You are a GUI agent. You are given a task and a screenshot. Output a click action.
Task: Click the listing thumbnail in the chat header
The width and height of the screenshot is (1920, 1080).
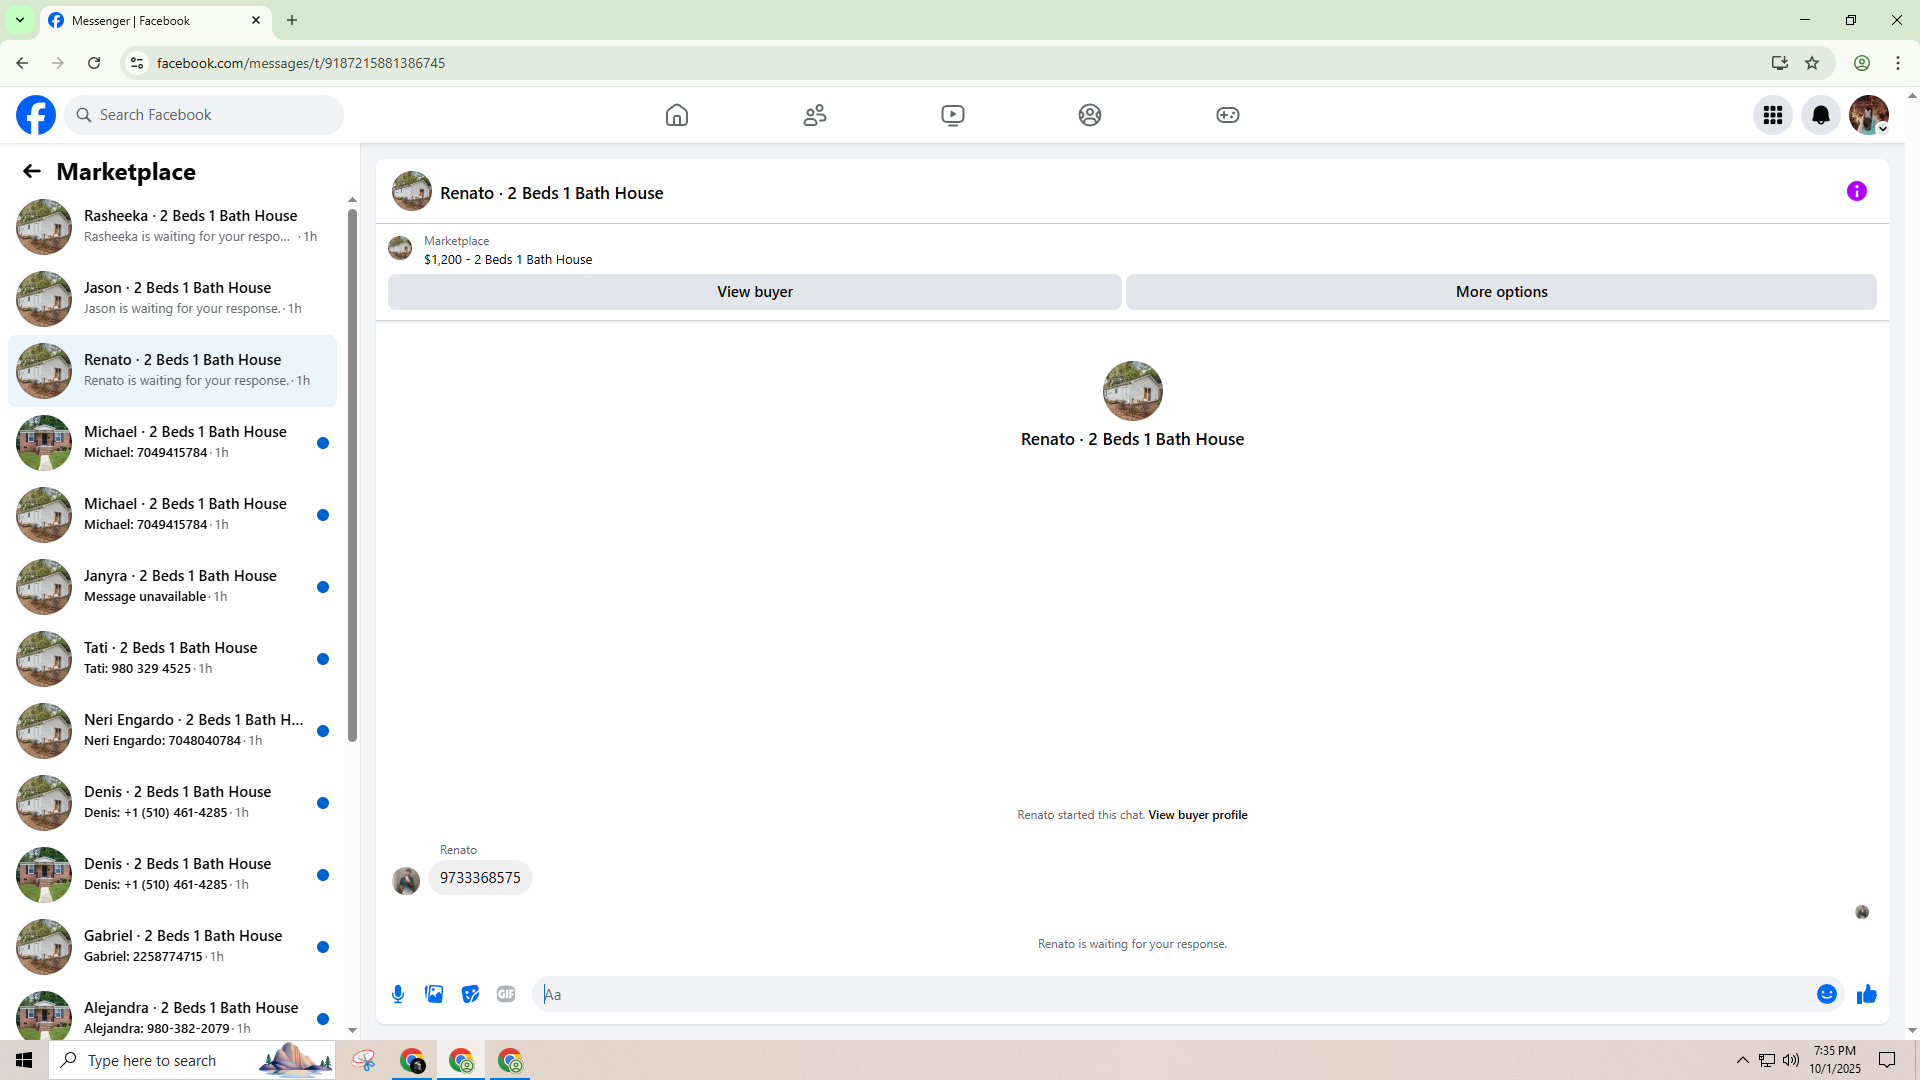(x=412, y=191)
